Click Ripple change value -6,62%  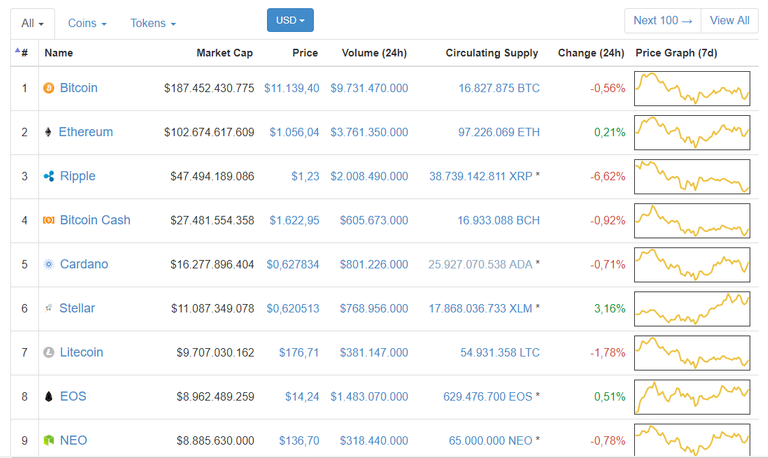click(x=608, y=176)
